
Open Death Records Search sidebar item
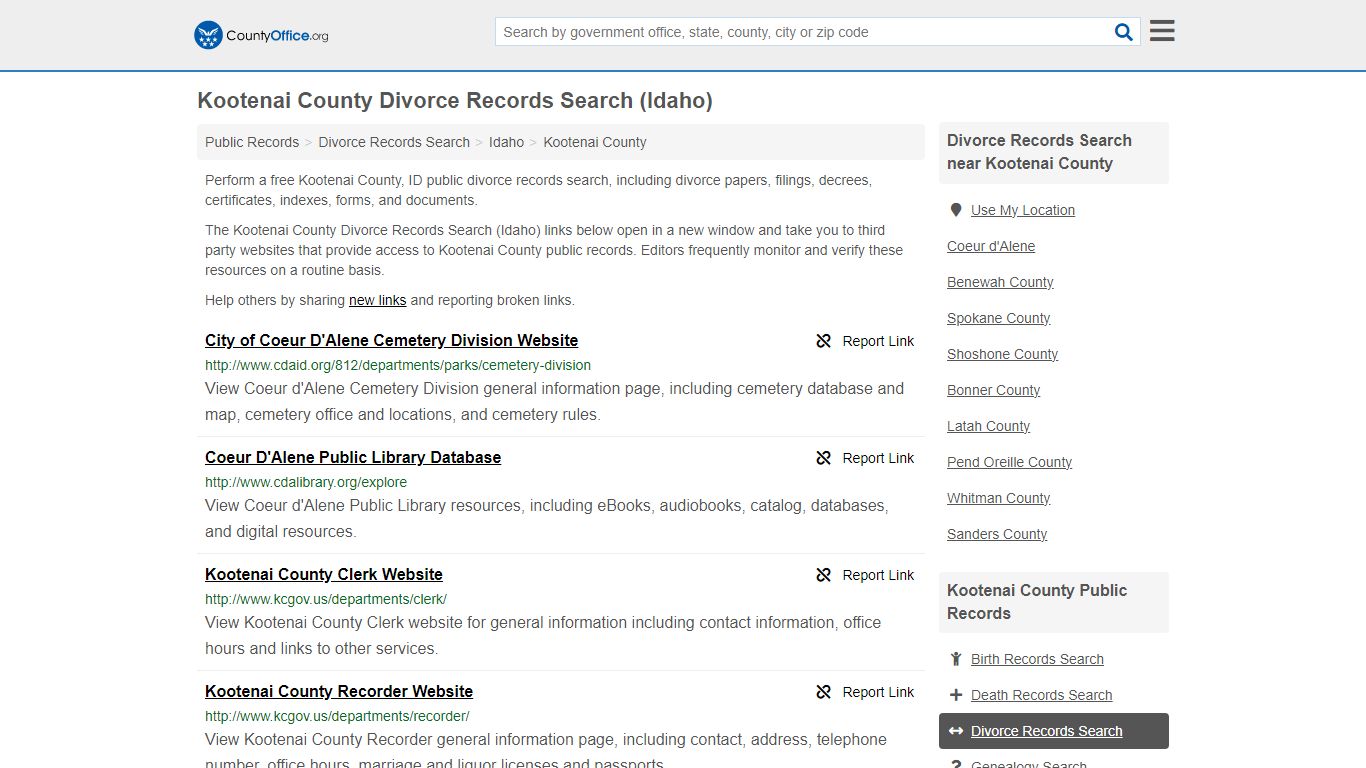point(1041,695)
